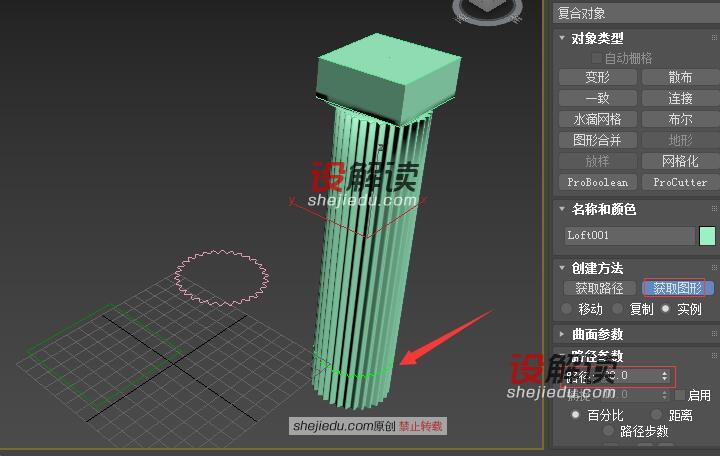Select the 复制 radio option
Image resolution: width=720 pixels, height=456 pixels.
click(x=619, y=309)
